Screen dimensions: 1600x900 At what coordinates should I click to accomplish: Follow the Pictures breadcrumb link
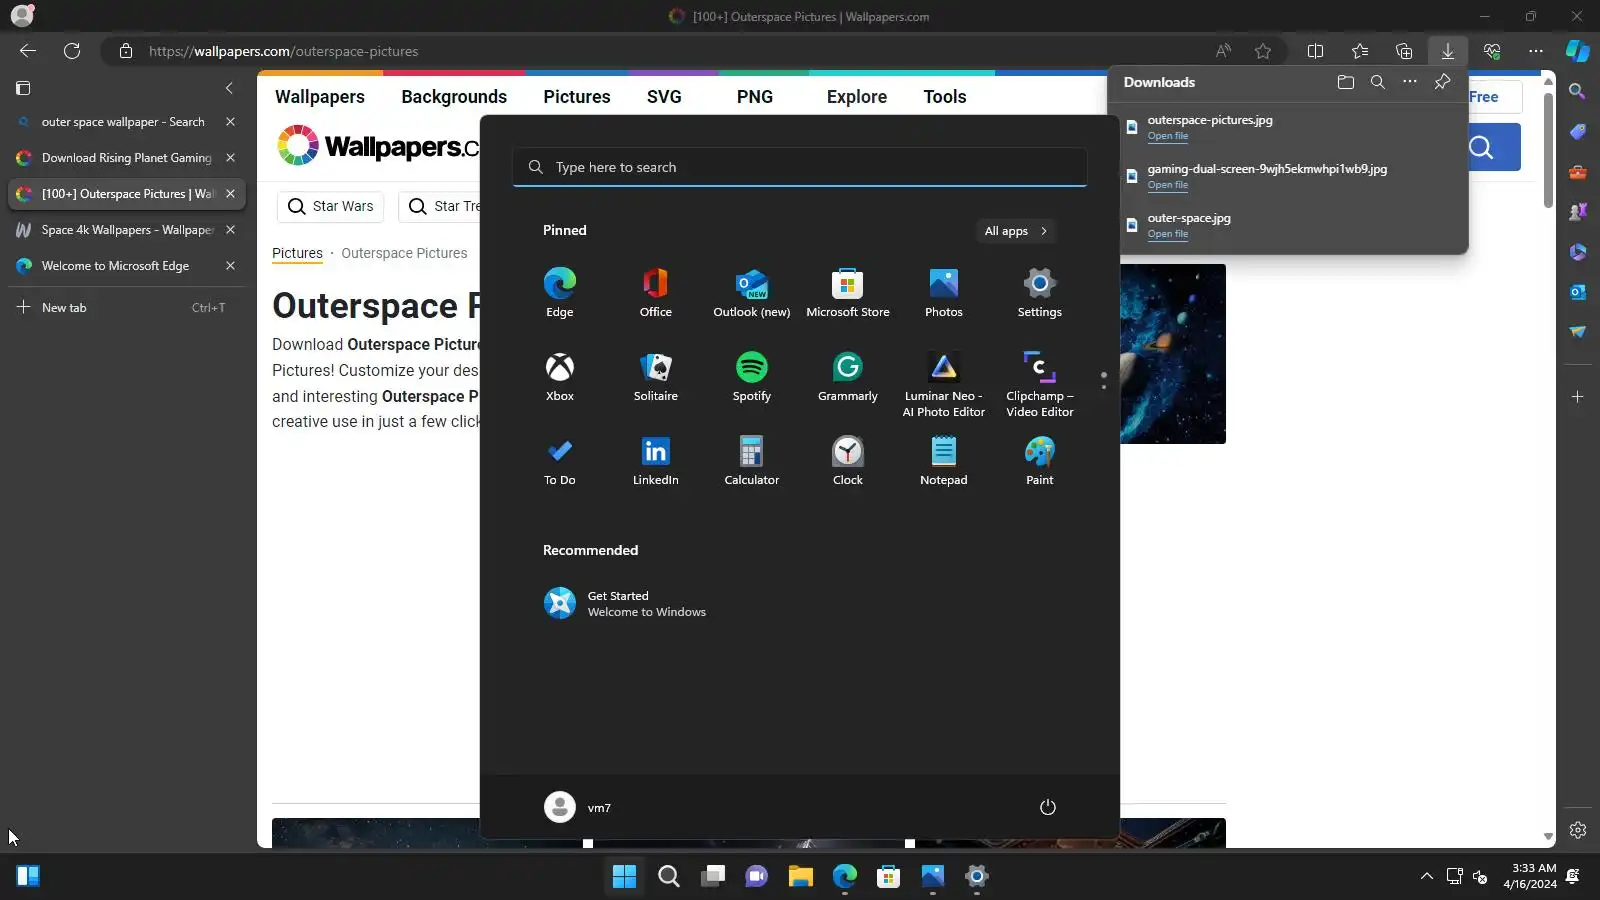click(x=297, y=253)
